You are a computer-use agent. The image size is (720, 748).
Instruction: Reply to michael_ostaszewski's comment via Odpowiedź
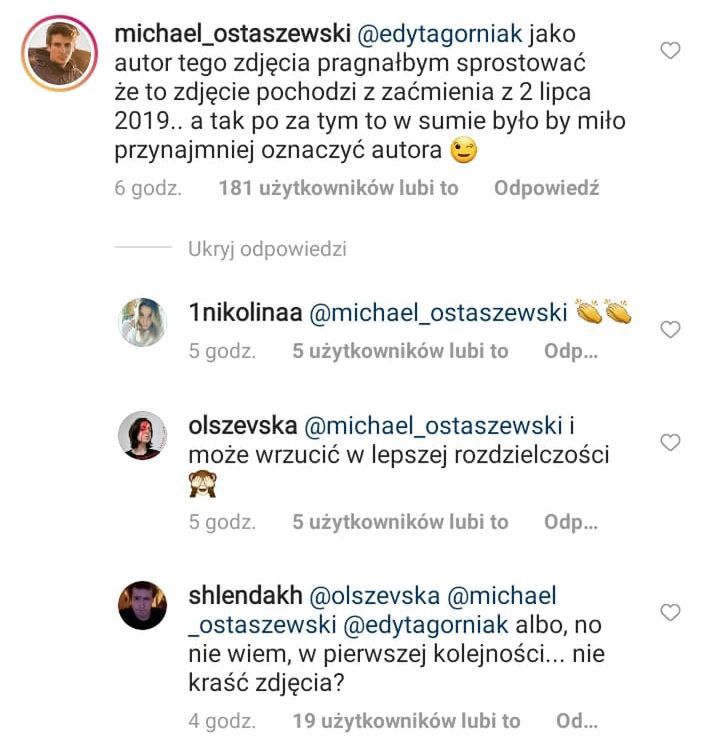[x=546, y=188]
